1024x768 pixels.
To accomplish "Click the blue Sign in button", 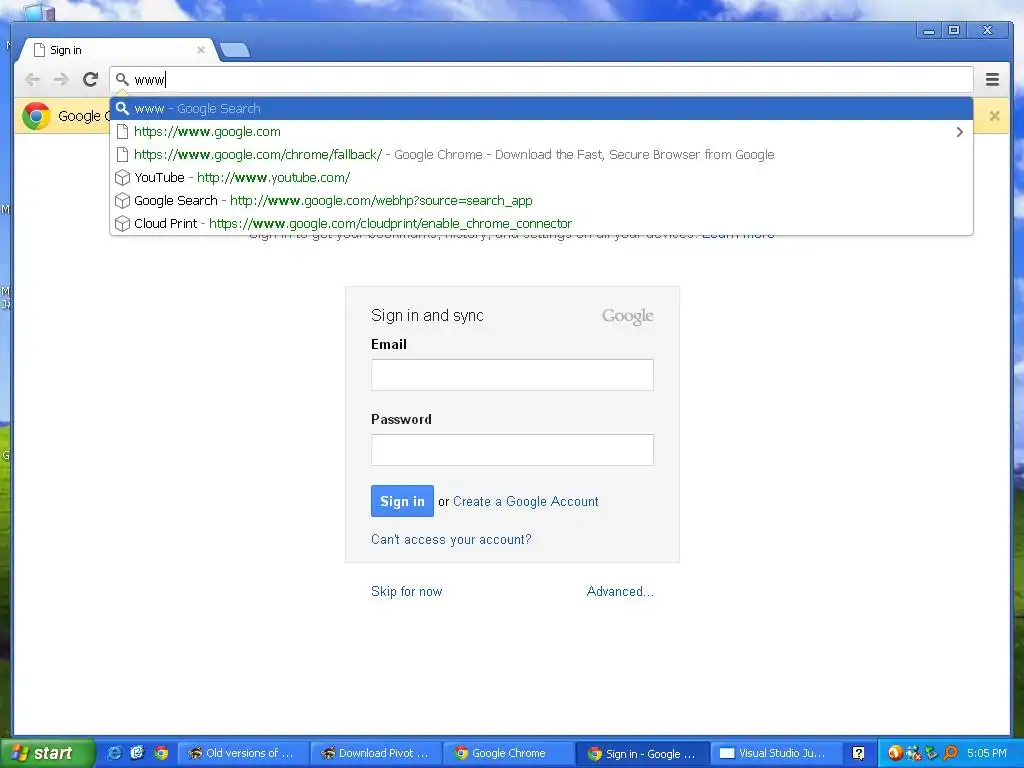I will 402,501.
